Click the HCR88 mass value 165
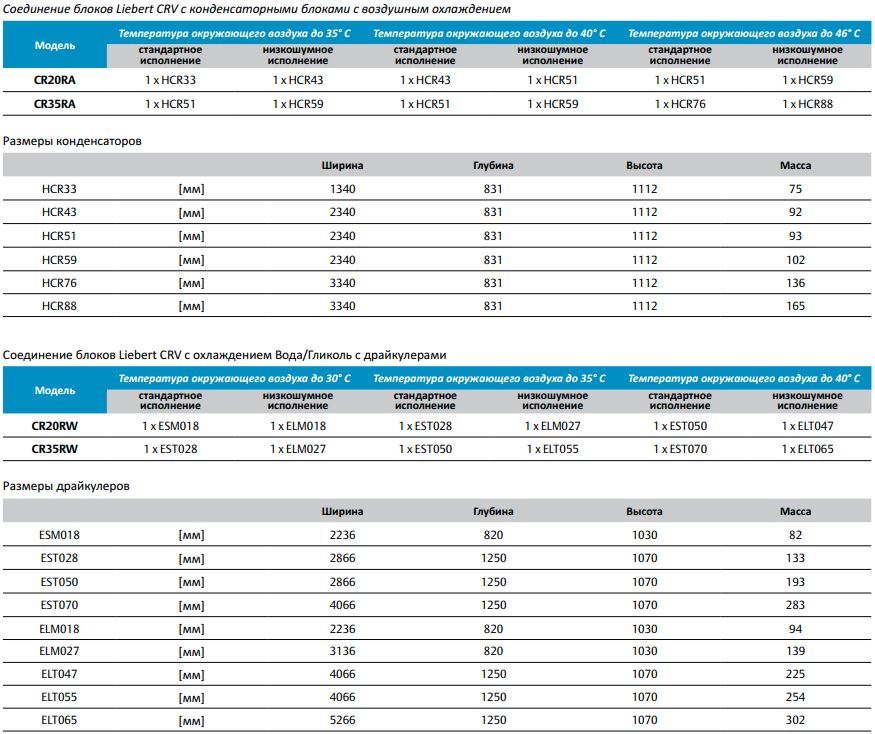The height and width of the screenshot is (734, 875). pyautogui.click(x=795, y=306)
